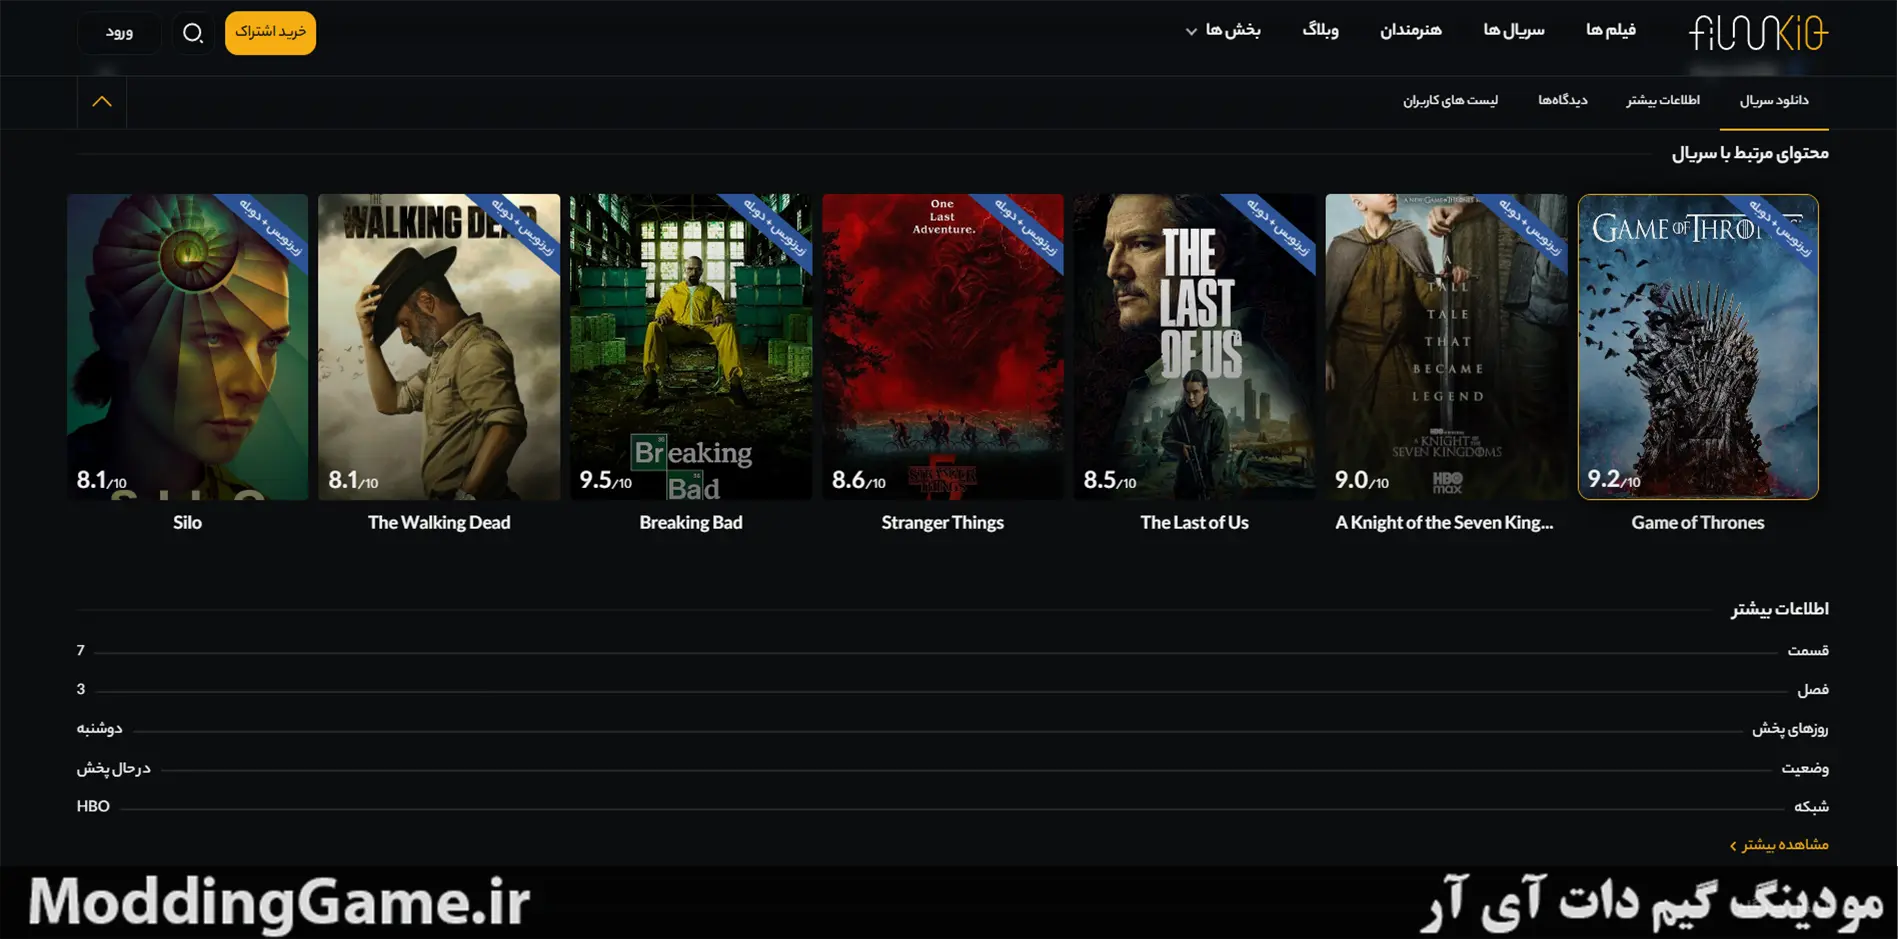Viewport: 1898px width, 939px height.
Task: Click the episode count value 7
Action: [81, 651]
